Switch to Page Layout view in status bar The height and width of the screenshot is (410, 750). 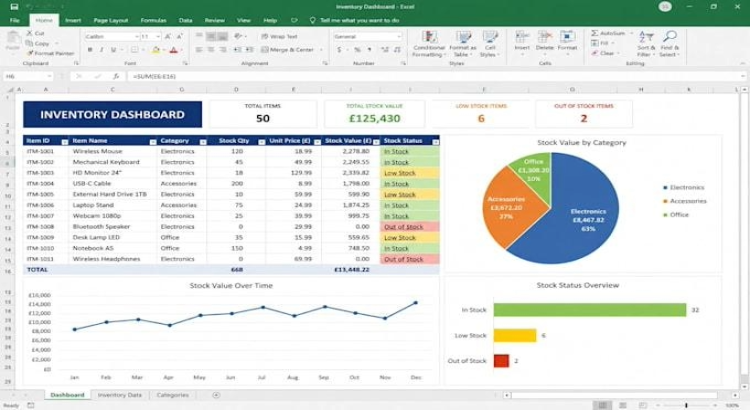(623, 406)
